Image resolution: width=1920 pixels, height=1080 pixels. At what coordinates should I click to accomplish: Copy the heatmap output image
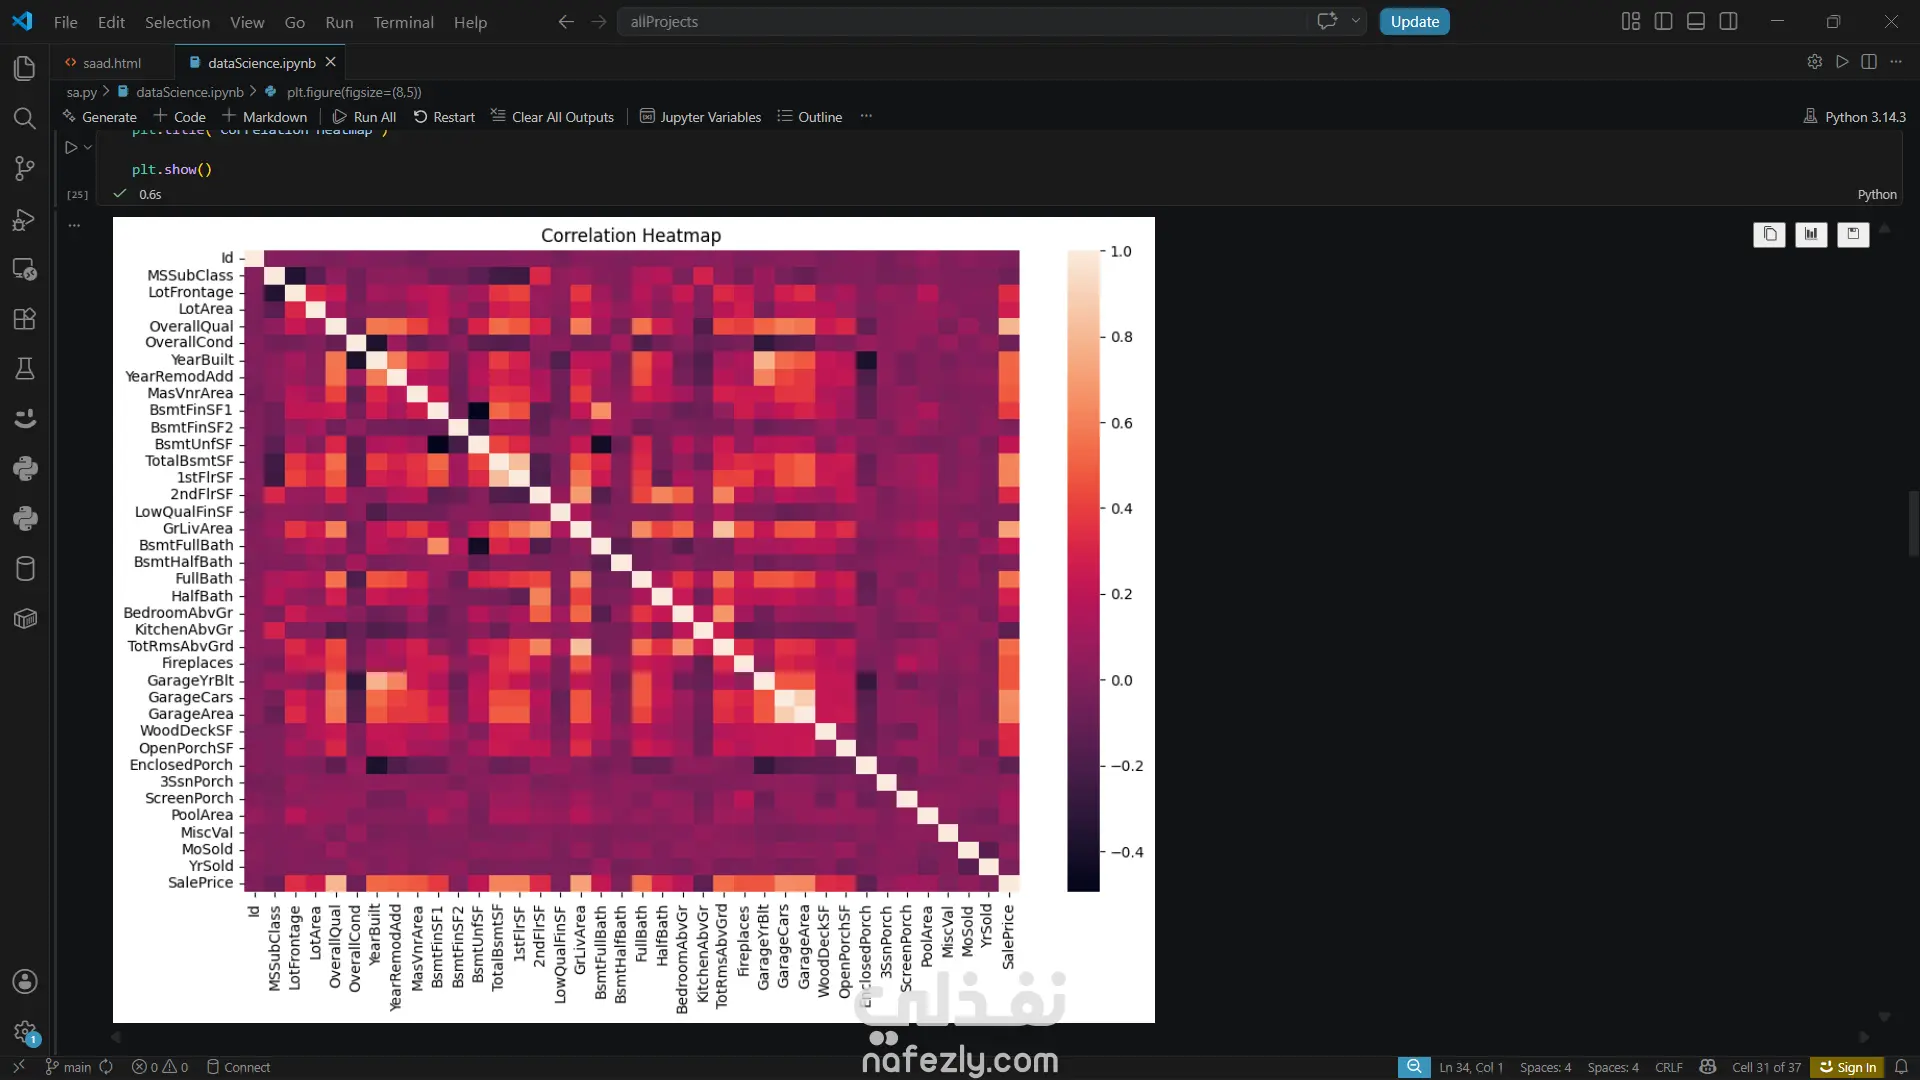[1769, 234]
